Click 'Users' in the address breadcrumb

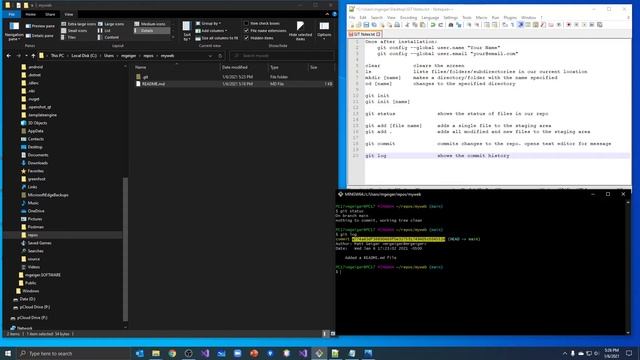[x=109, y=56]
